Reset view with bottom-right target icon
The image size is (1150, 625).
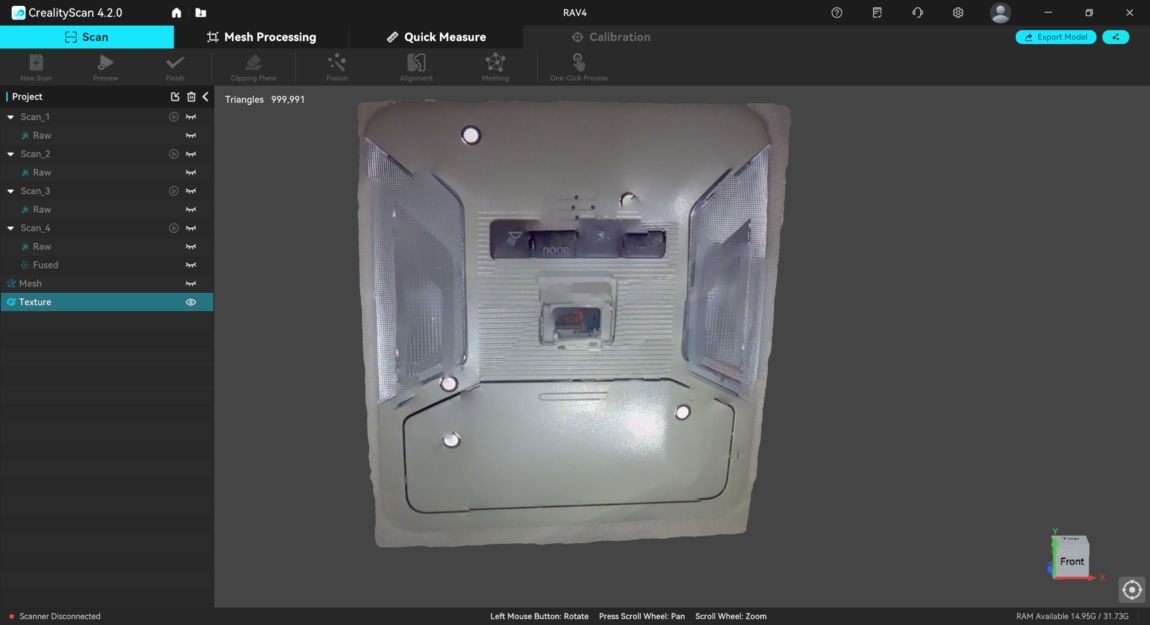click(1131, 589)
